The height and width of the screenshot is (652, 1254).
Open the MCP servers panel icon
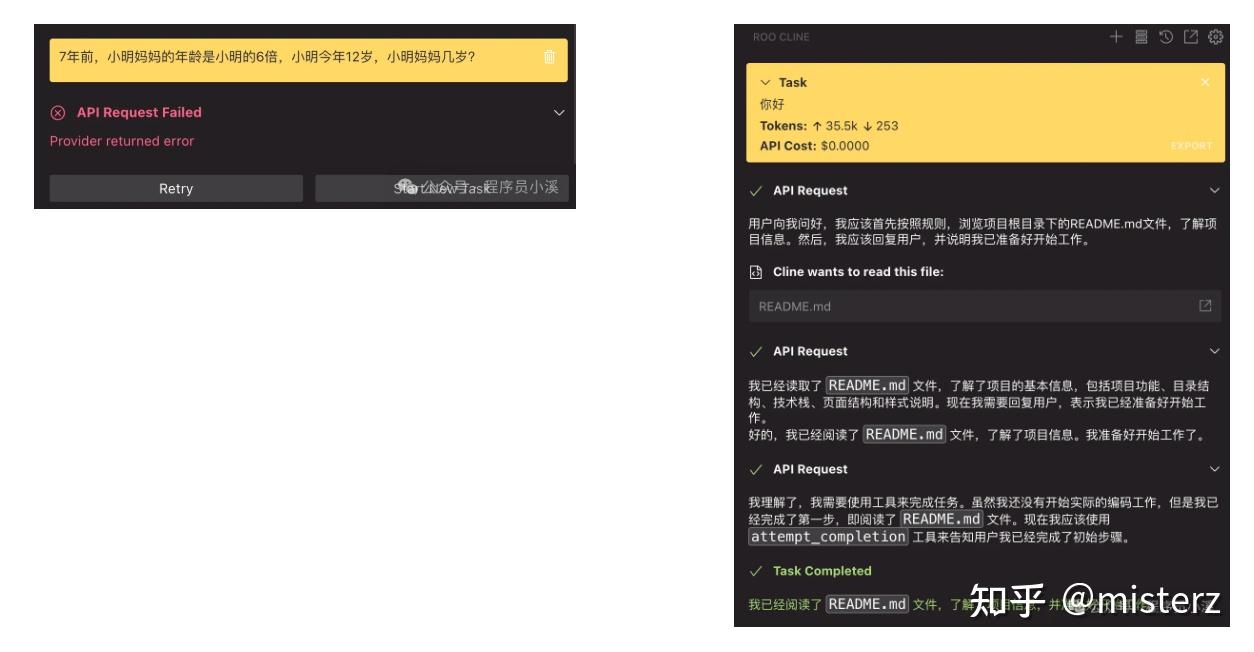click(1141, 37)
